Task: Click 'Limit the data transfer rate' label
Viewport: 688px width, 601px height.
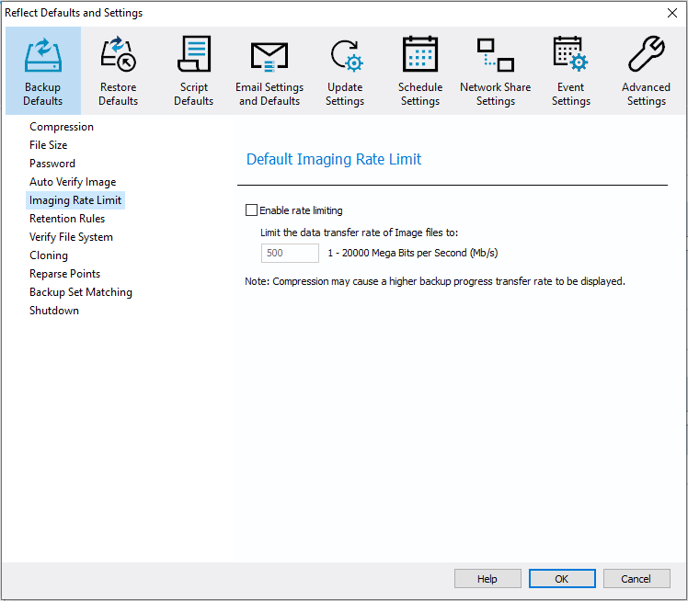Action: [359, 233]
